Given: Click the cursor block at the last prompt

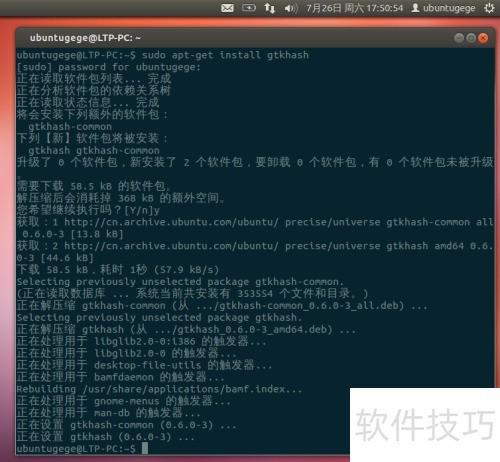Looking at the screenshot, I should [x=145, y=448].
